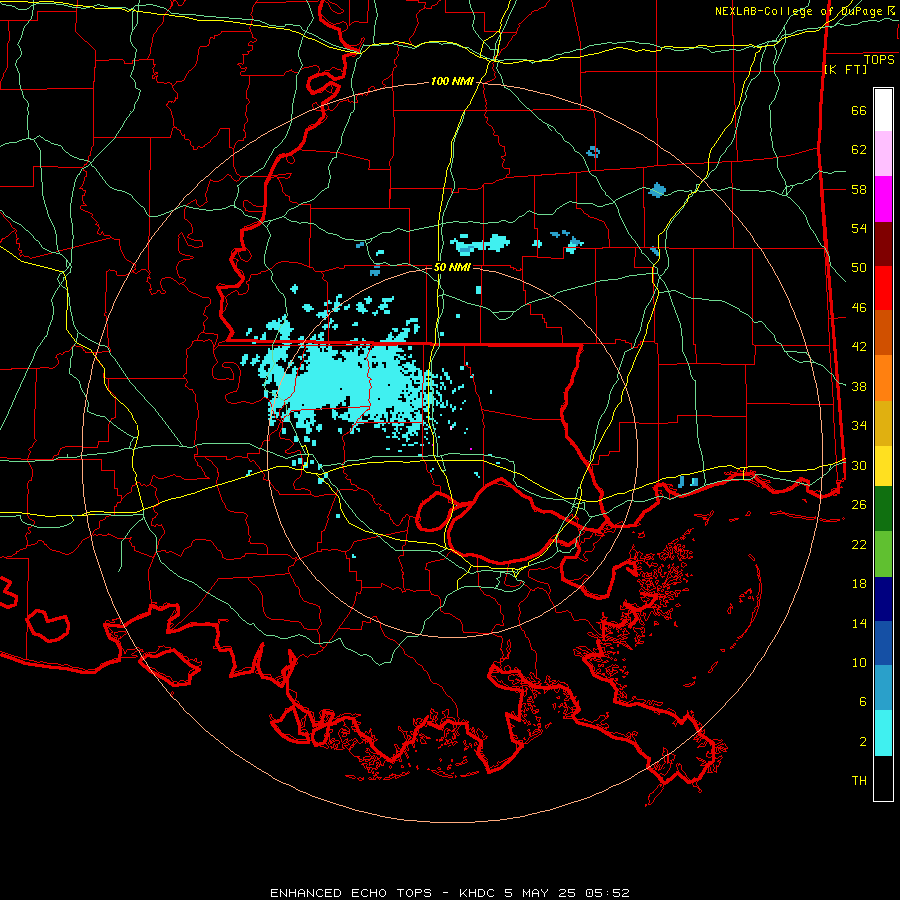Click the NEXLAB-College of DuPage text

pyautogui.click(x=800, y=11)
